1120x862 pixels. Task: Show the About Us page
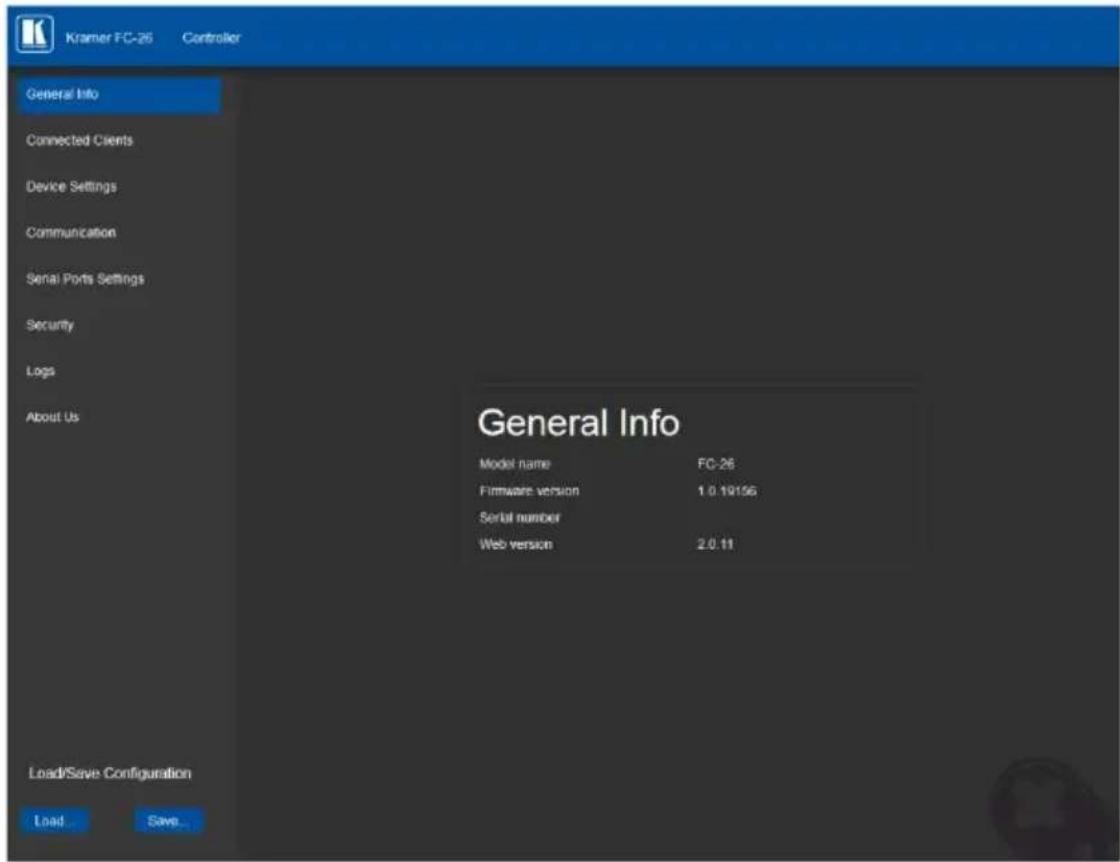coord(52,417)
